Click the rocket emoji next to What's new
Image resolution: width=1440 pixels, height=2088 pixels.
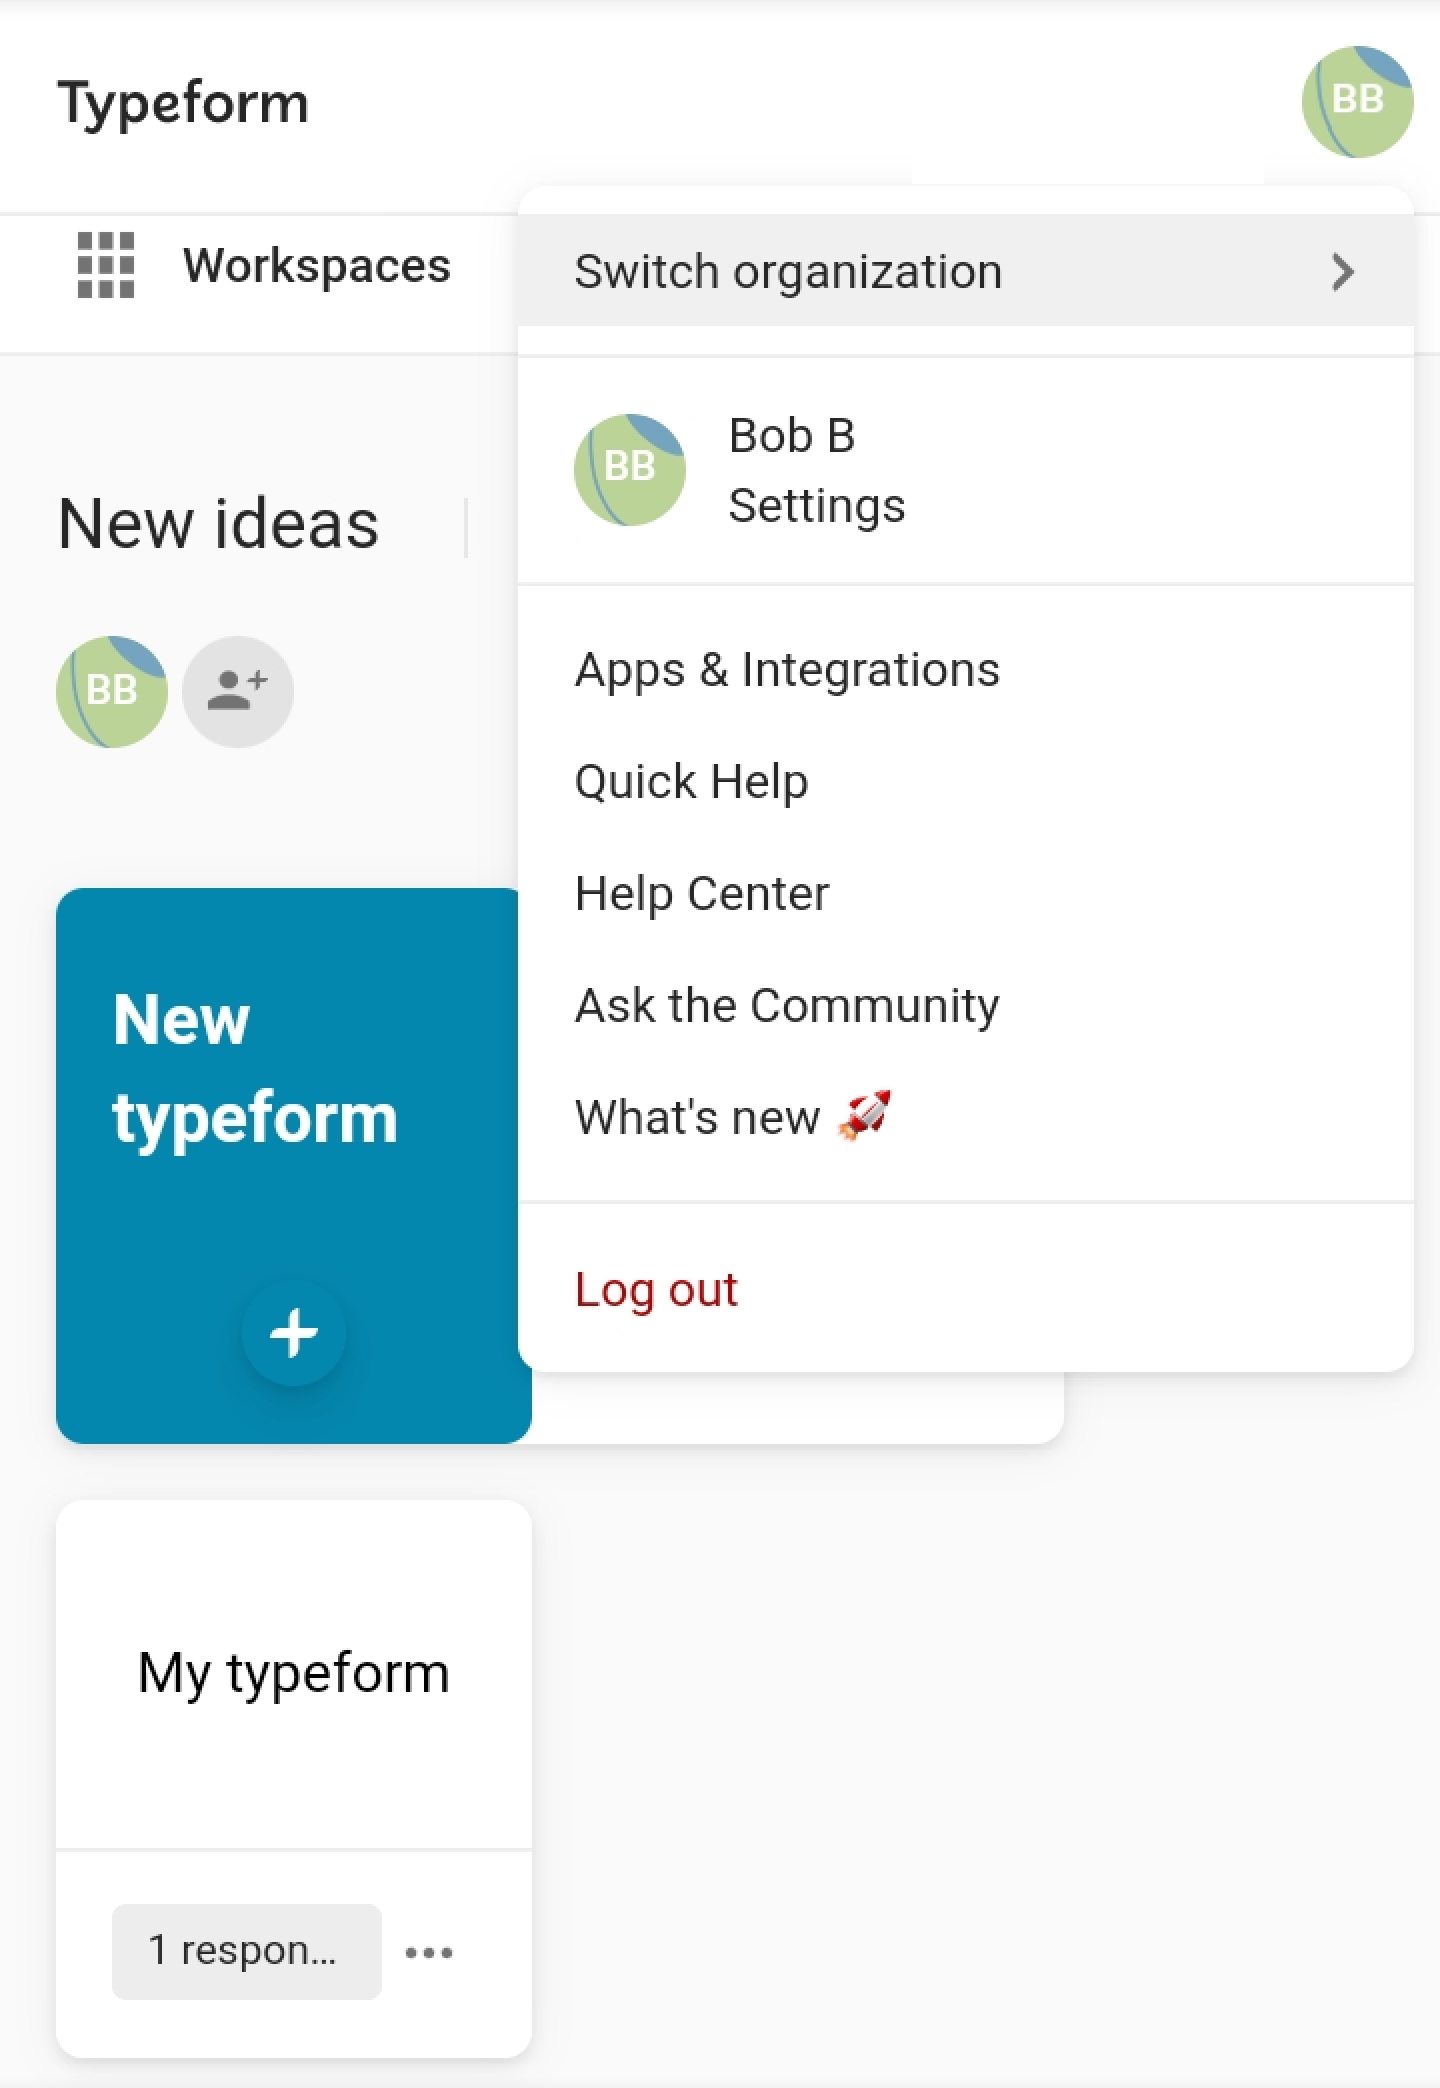pos(864,1116)
